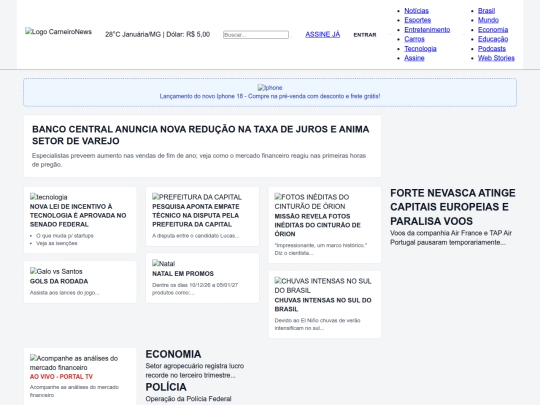Click the Iphone banner image

pyautogui.click(x=270, y=87)
